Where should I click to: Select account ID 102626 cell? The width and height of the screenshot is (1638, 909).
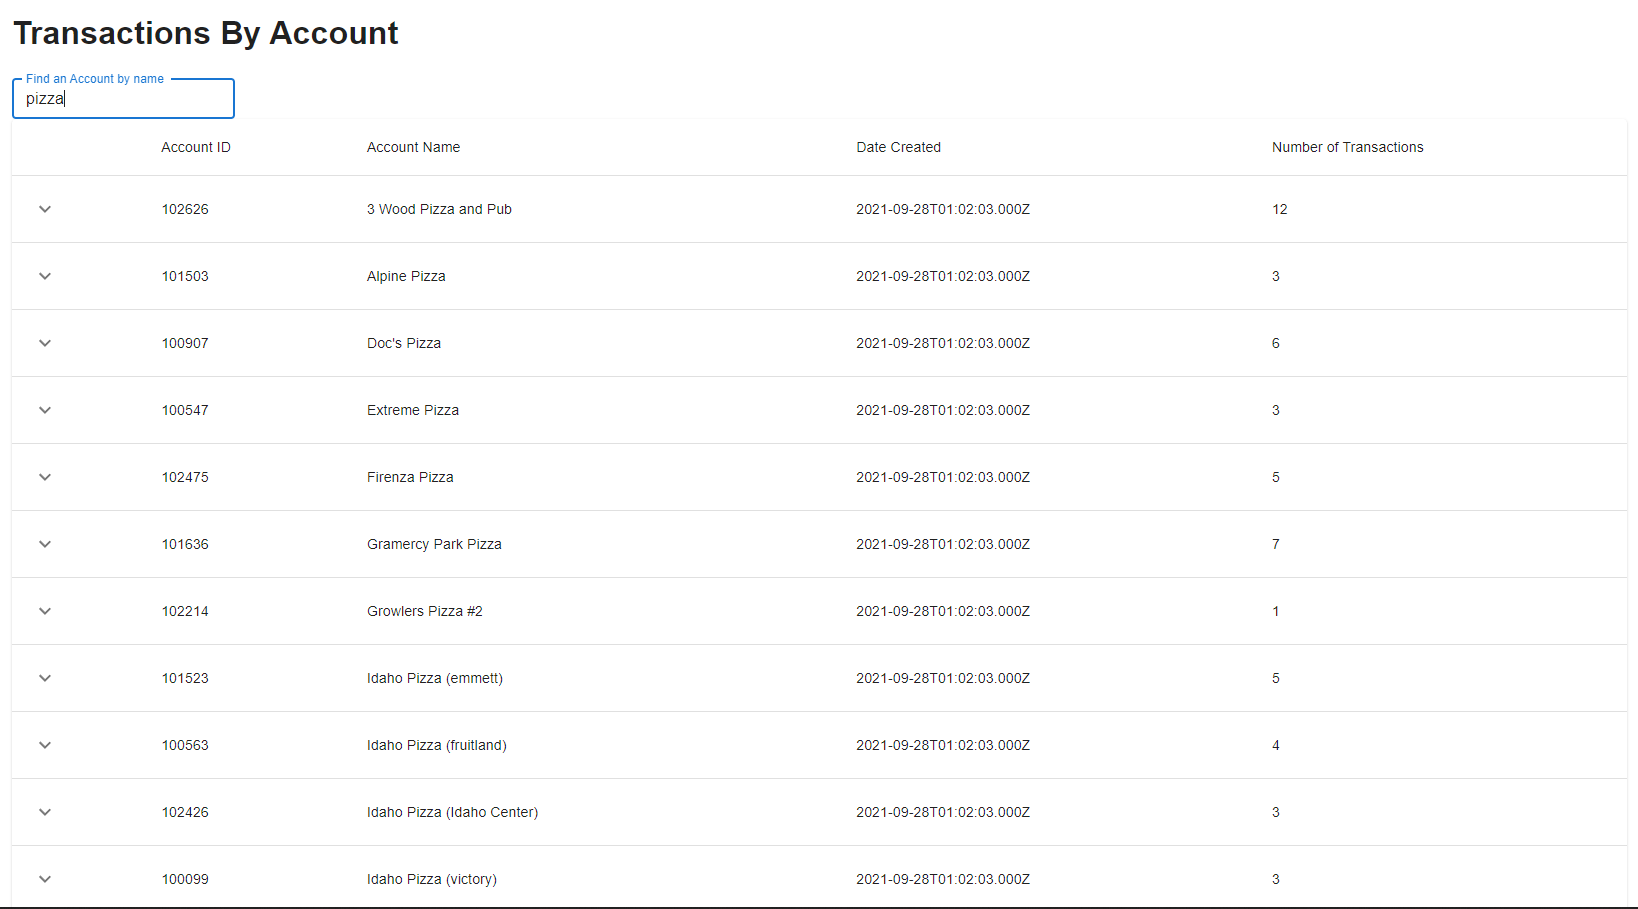(x=185, y=209)
